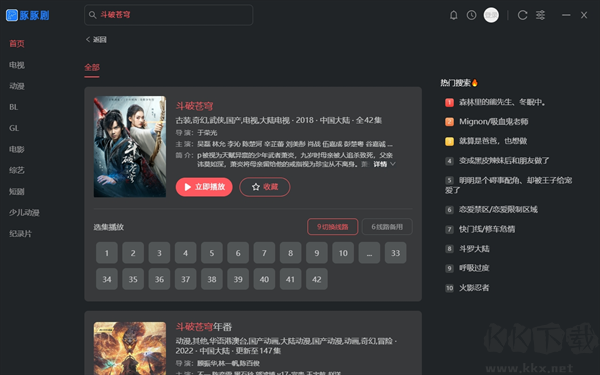600x375 pixels.
Task: Open hot search 呼吸过度
Action: [x=474, y=268]
